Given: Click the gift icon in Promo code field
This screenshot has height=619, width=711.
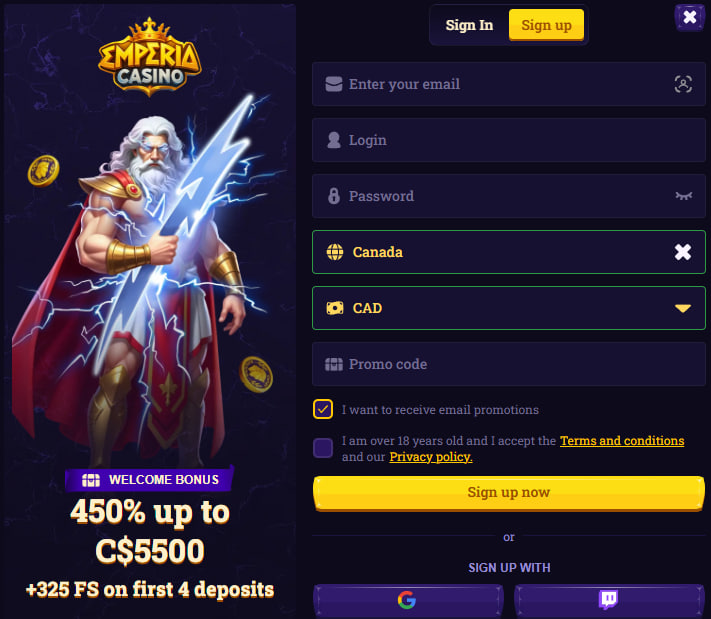Looking at the screenshot, I should tap(334, 364).
